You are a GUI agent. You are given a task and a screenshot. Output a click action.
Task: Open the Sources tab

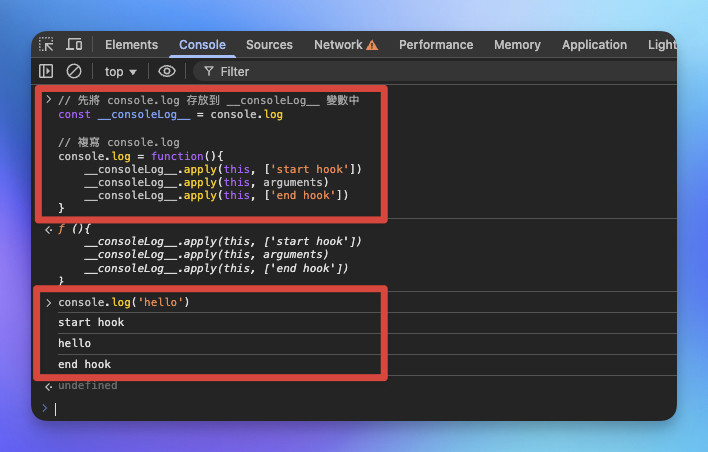(269, 45)
